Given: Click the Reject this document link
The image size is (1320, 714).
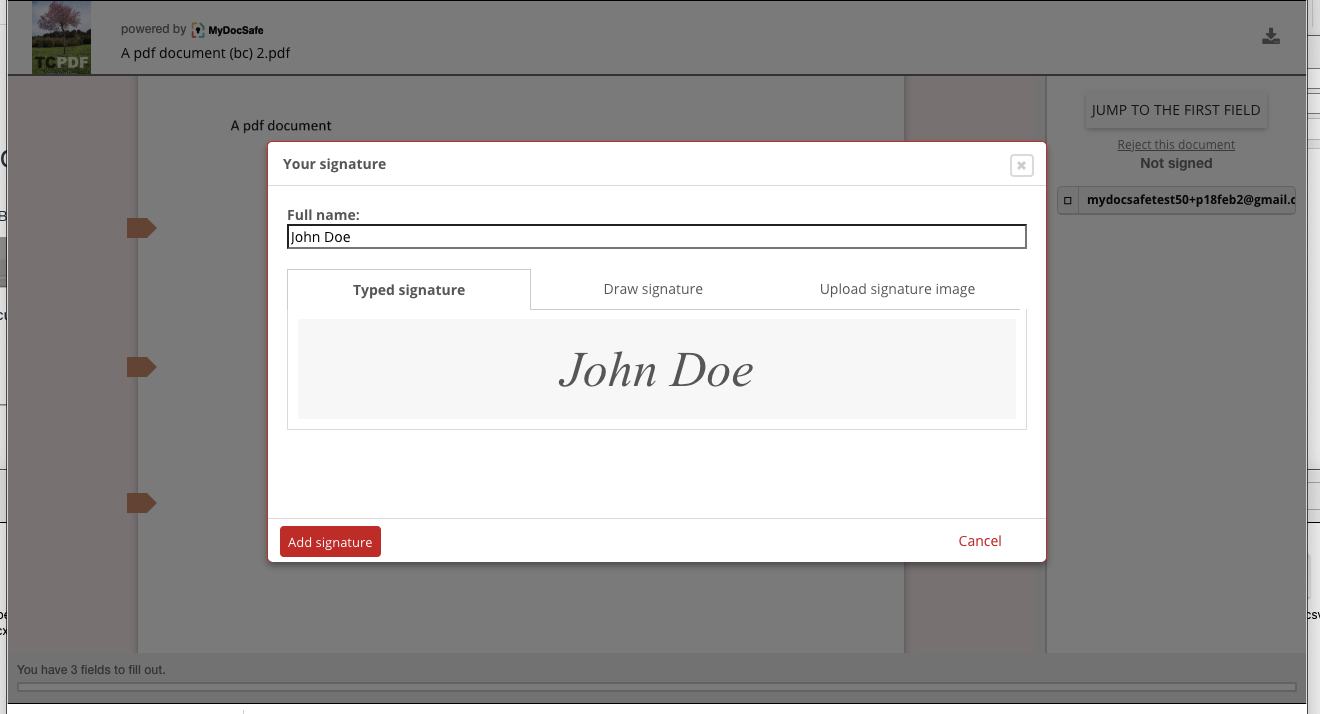Looking at the screenshot, I should click(x=1176, y=145).
